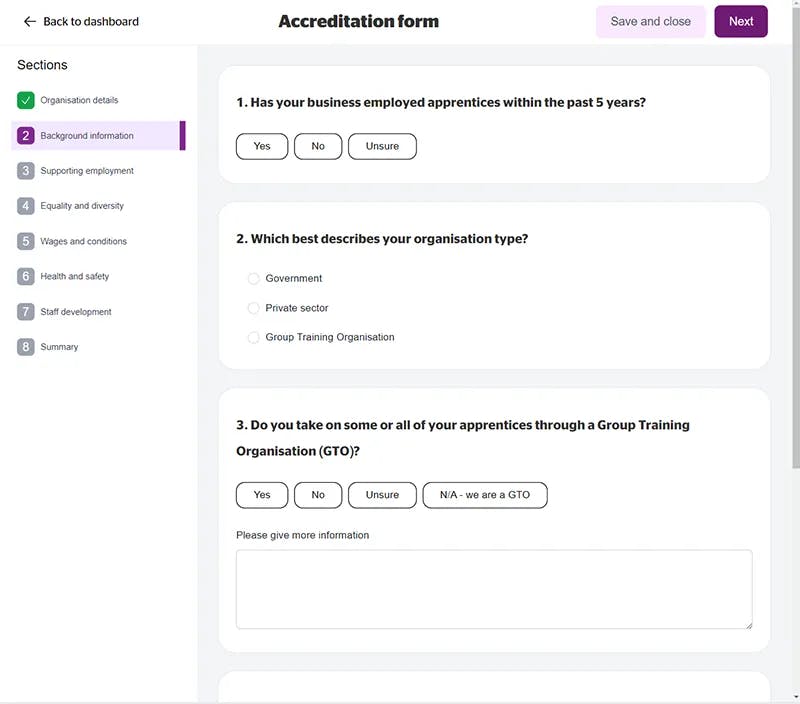Click the green Organisation details checkmark icon
800x704 pixels.
point(26,100)
